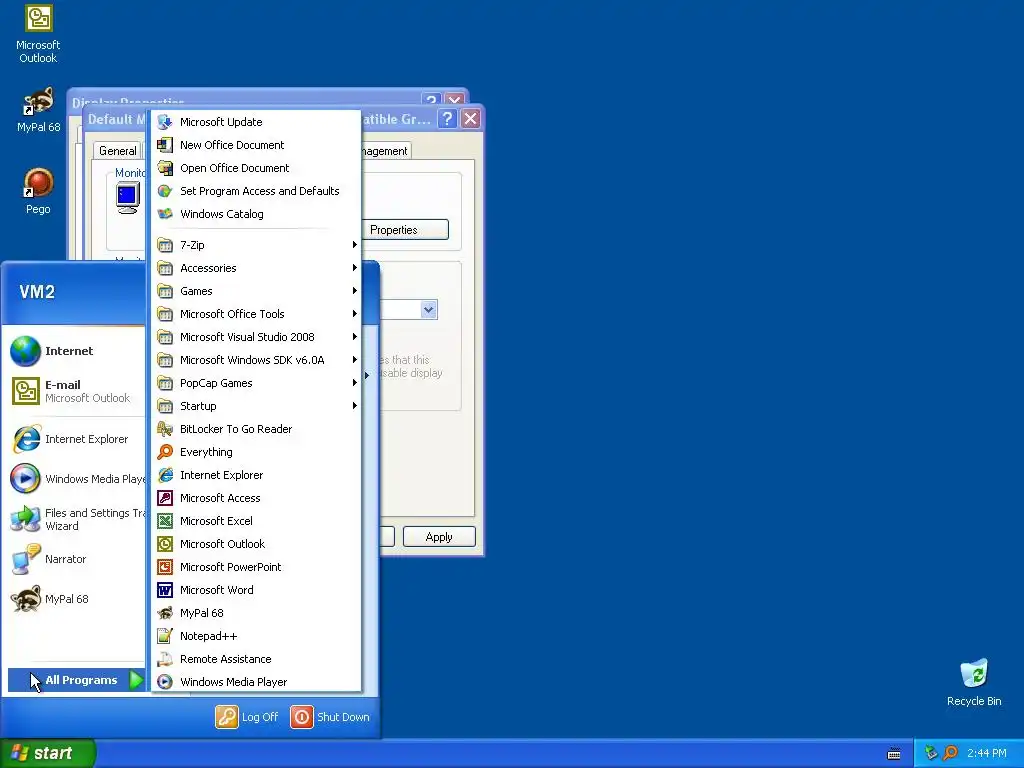The image size is (1024, 768).
Task: Open MyPal 68 in All Programs list
Action: [256, 613]
